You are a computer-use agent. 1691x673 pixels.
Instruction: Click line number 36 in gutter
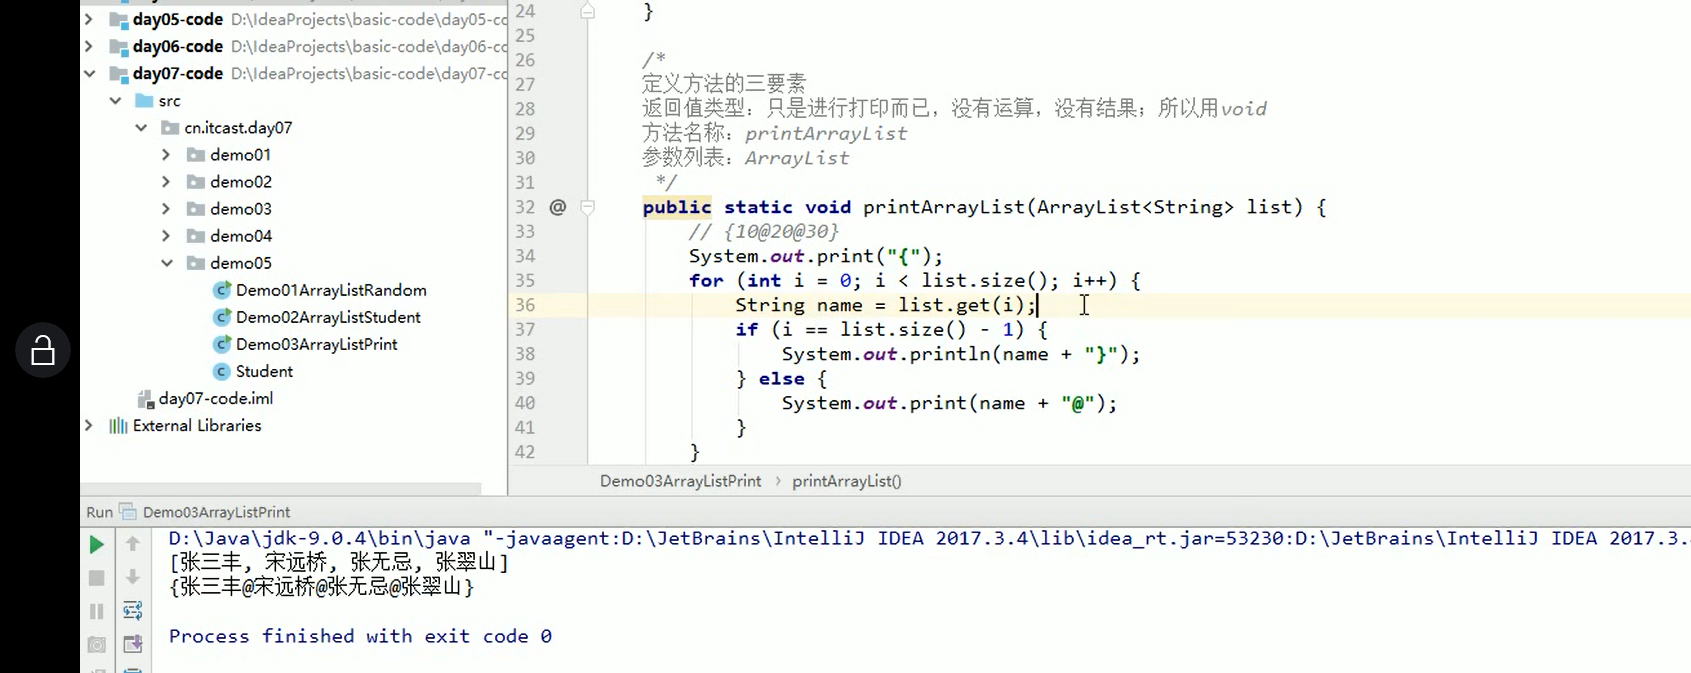click(525, 305)
